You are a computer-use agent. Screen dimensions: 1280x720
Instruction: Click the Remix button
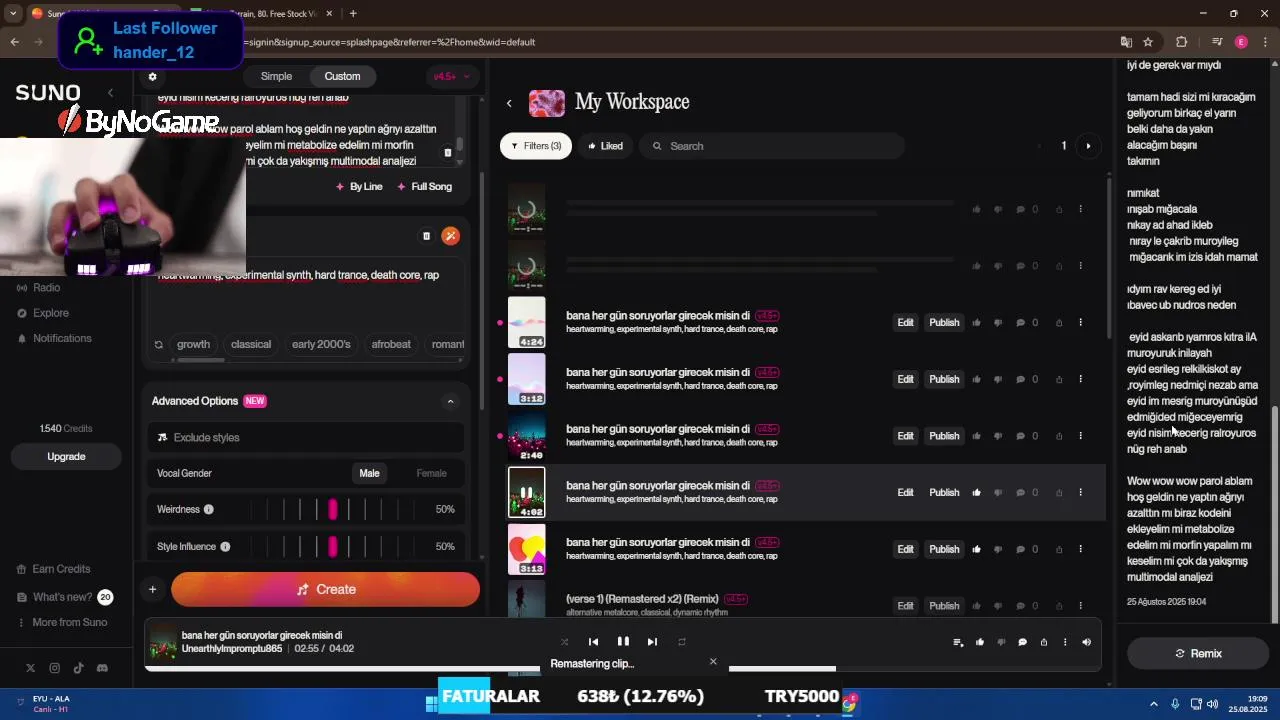pyautogui.click(x=1198, y=653)
